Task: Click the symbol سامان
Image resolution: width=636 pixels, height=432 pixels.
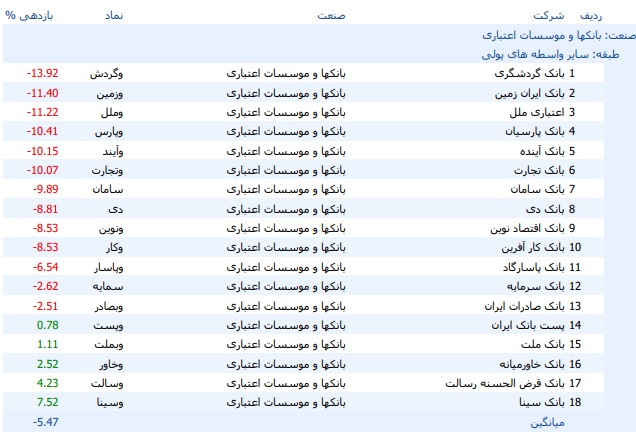Action: pos(108,189)
